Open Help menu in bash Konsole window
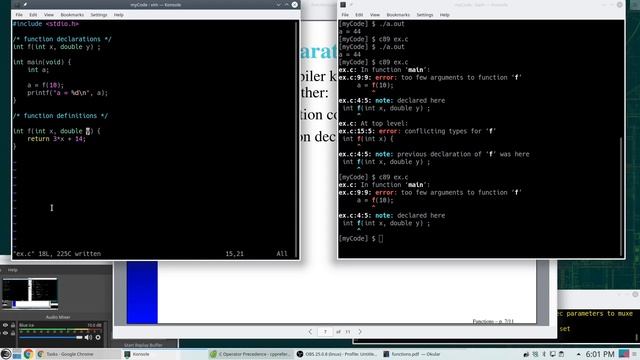Image resolution: width=640 pixels, height=360 pixels. (x=444, y=15)
